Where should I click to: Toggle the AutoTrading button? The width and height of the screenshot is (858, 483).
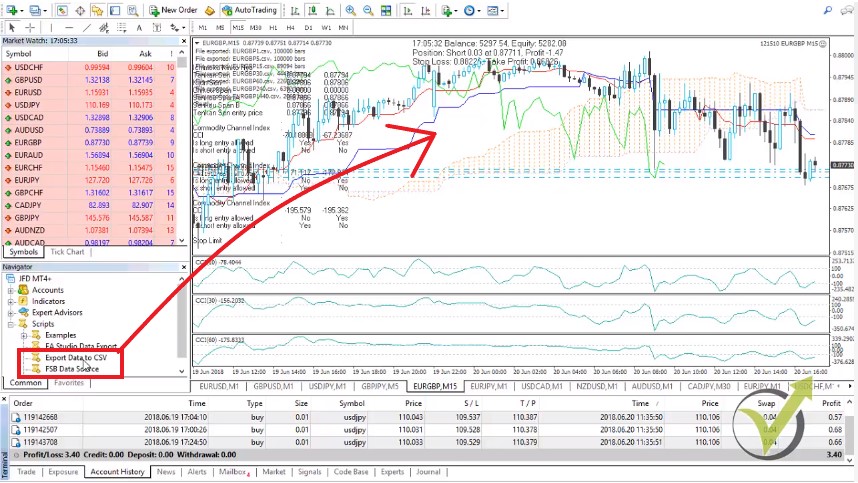250,9
